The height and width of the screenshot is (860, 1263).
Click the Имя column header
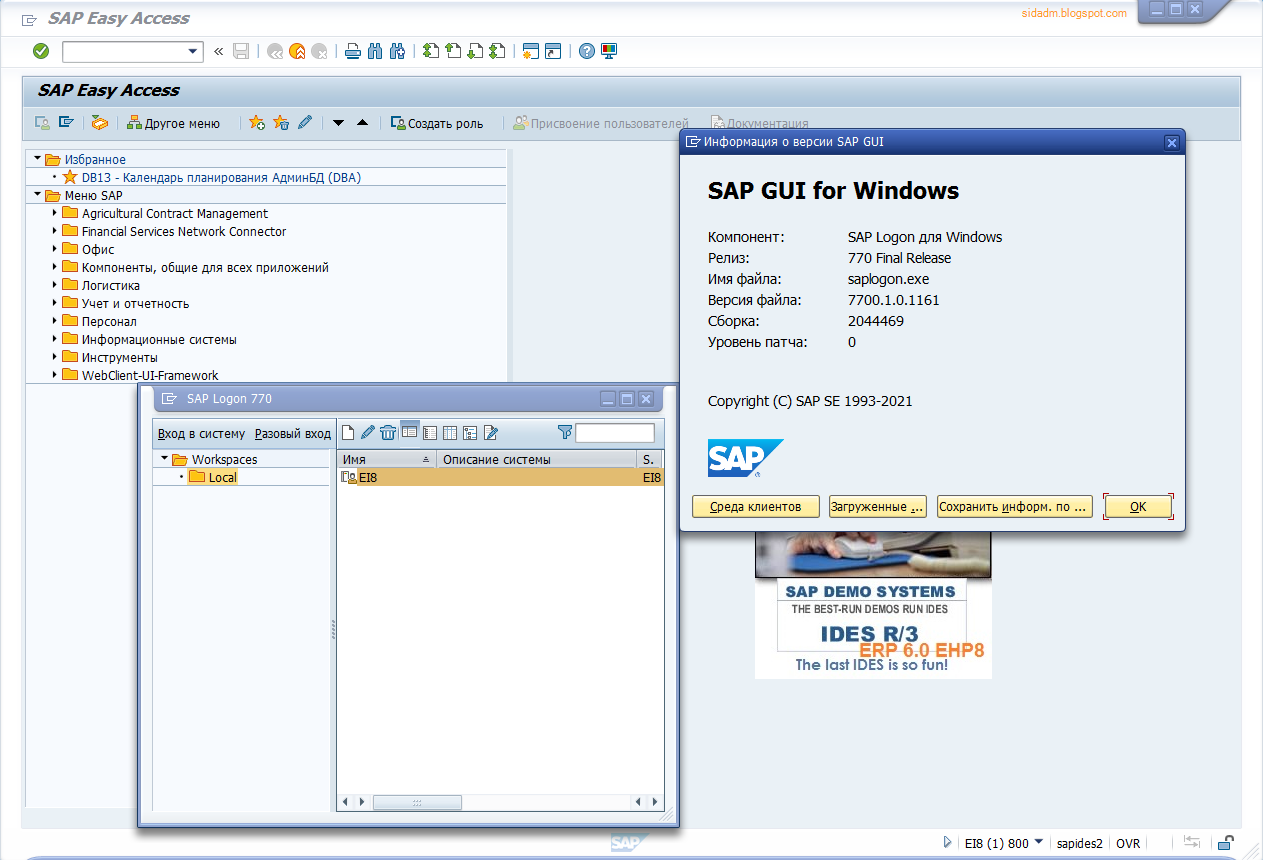pos(387,459)
